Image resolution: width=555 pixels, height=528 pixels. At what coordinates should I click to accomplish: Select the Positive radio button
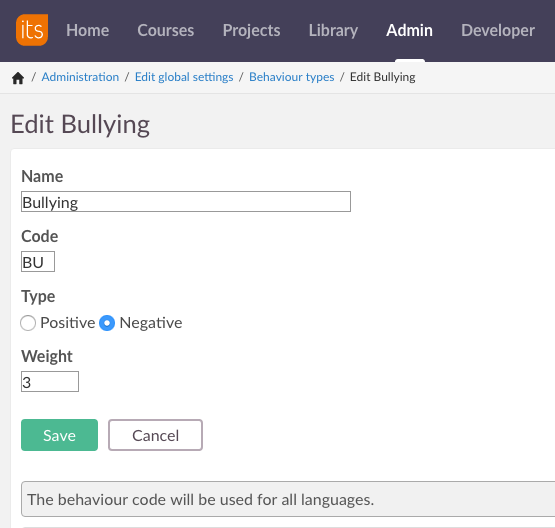tap(28, 323)
